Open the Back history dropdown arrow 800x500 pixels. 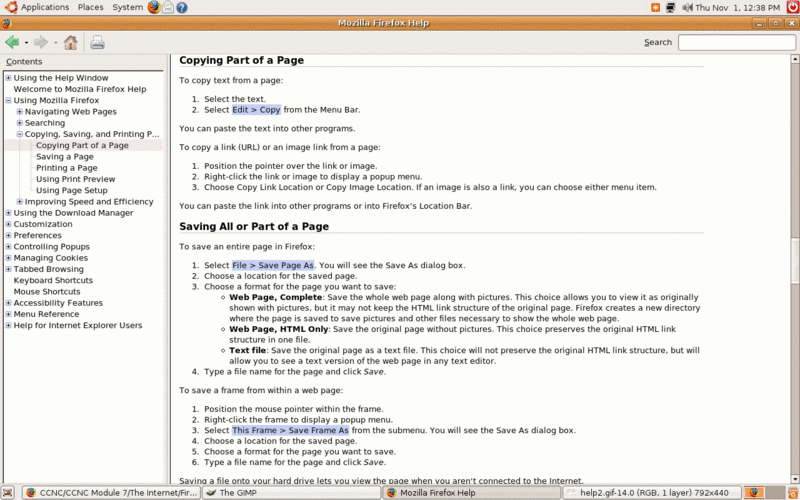26,43
